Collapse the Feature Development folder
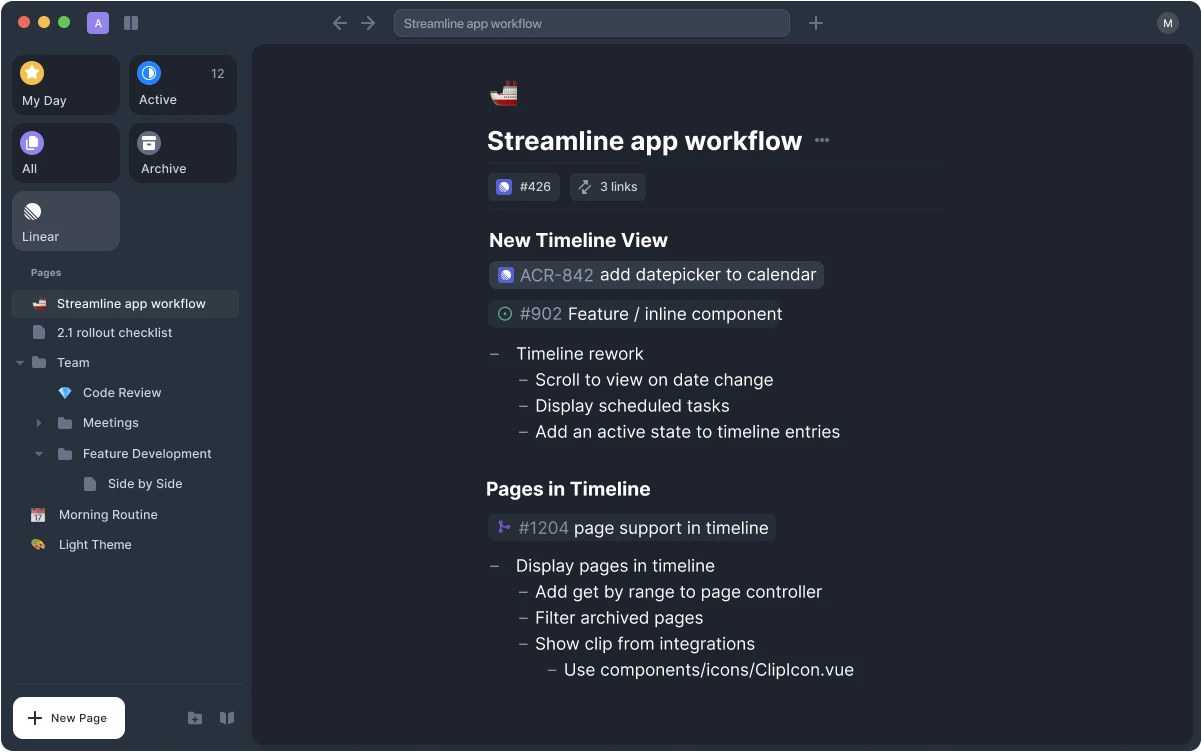The height and width of the screenshot is (752, 1202). pos(39,453)
